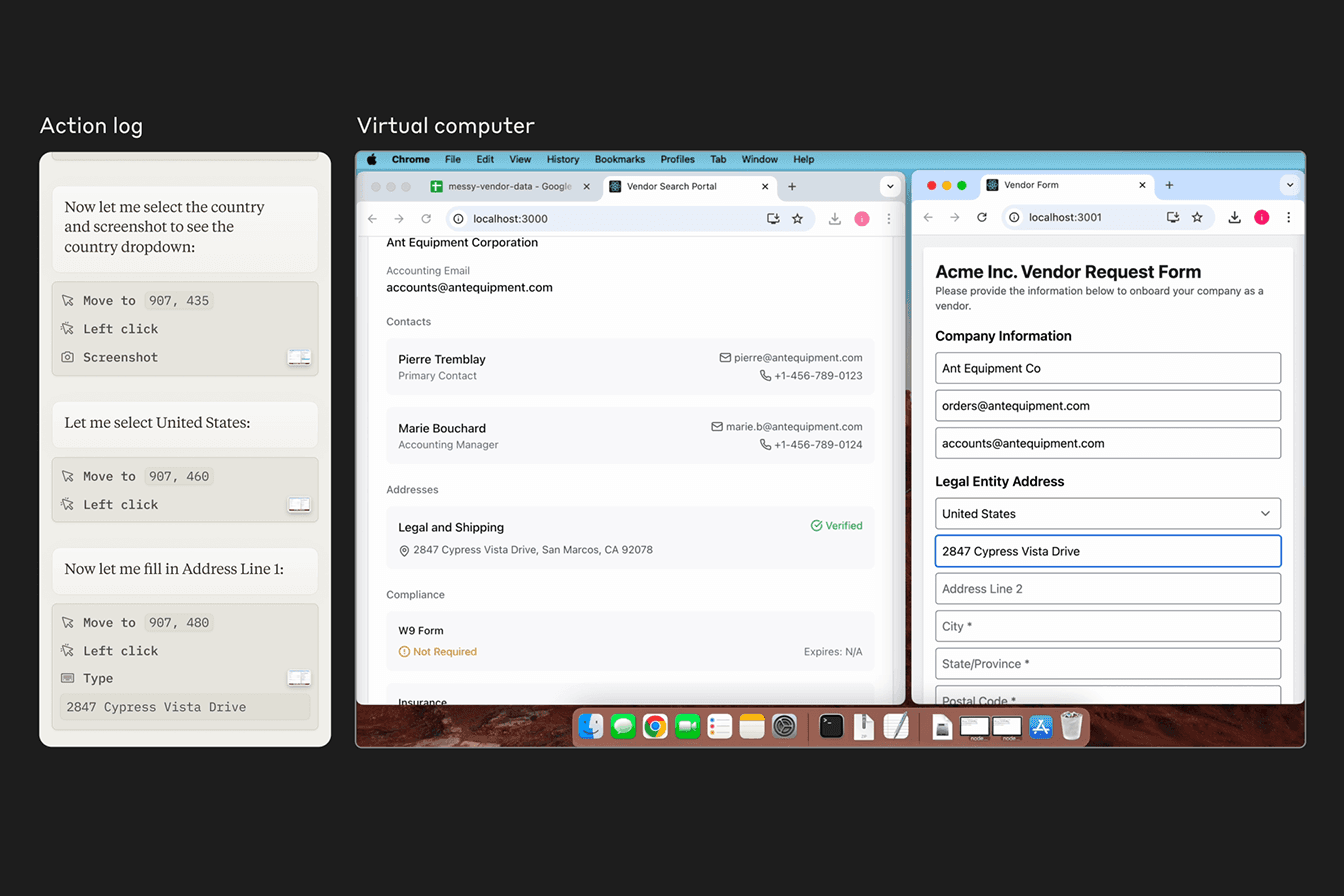The width and height of the screenshot is (1344, 896).
Task: Click the site info icon beside localhost:3000
Action: click(x=458, y=219)
